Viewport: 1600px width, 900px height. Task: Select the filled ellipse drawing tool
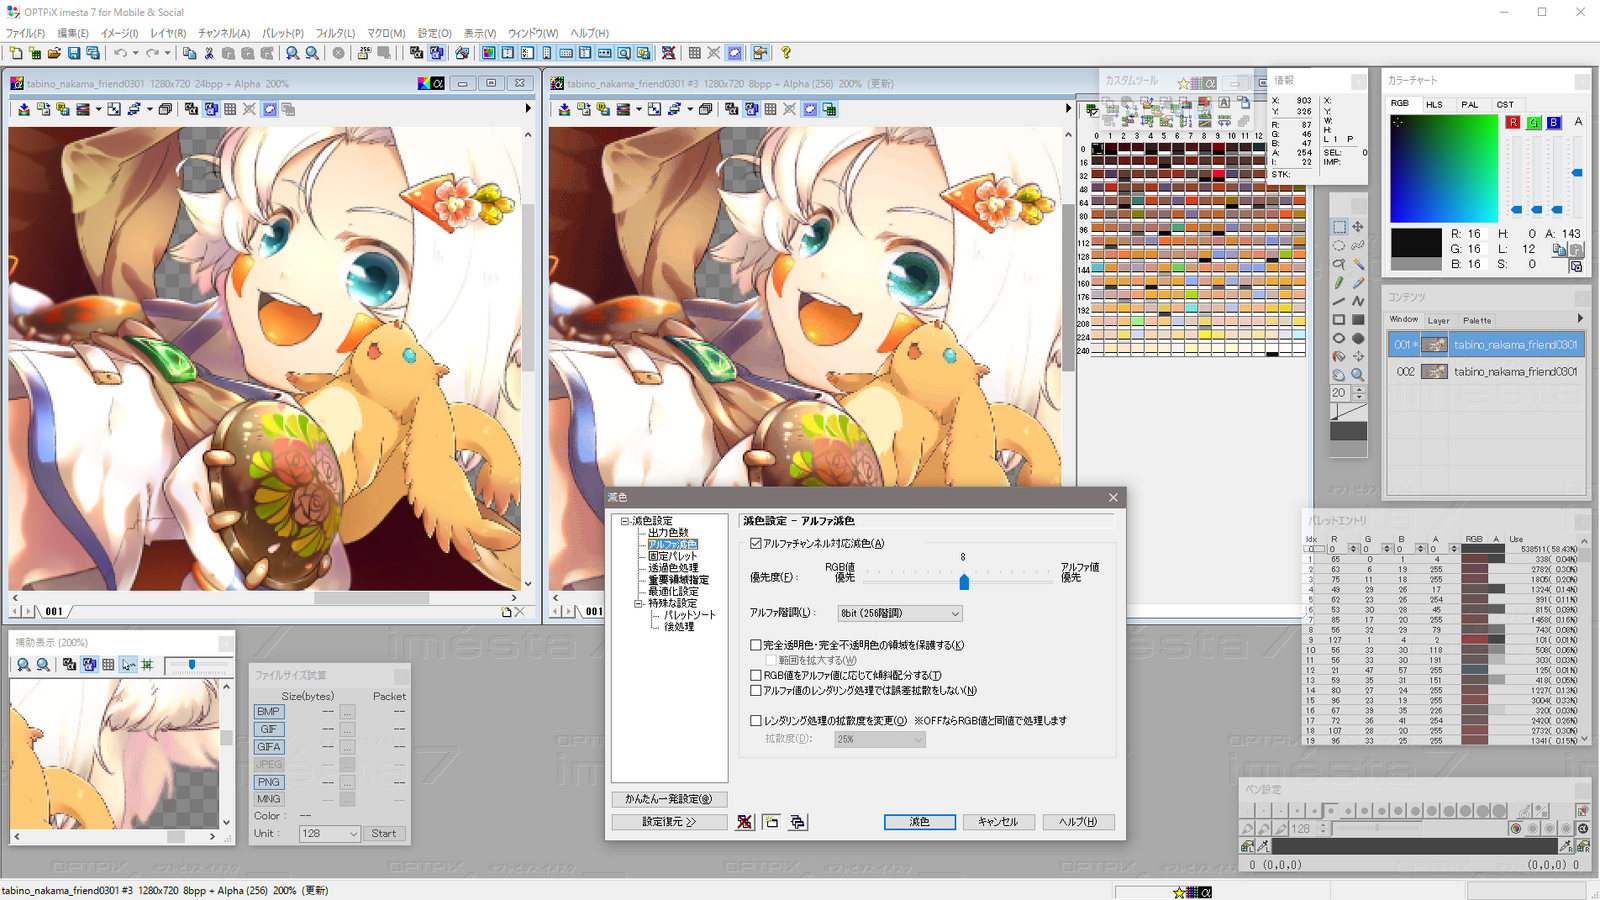[1358, 337]
